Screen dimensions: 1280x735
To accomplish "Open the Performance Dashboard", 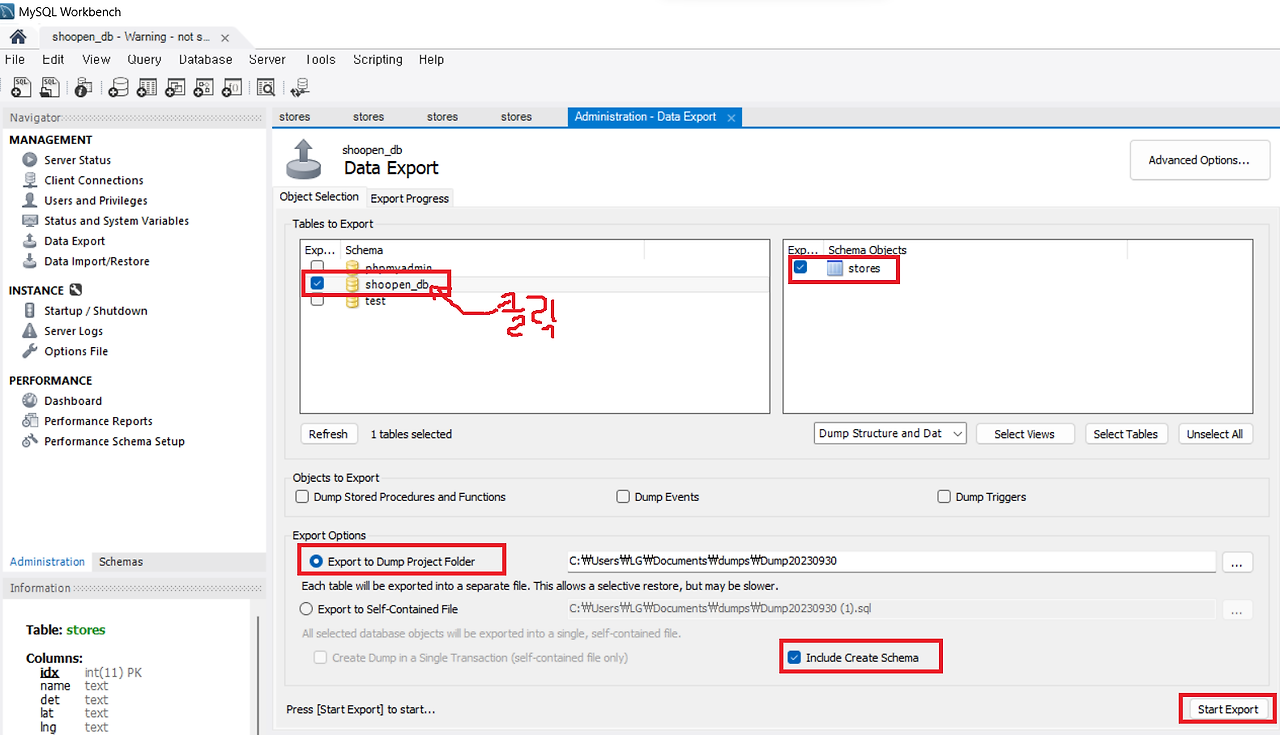I will tap(75, 400).
